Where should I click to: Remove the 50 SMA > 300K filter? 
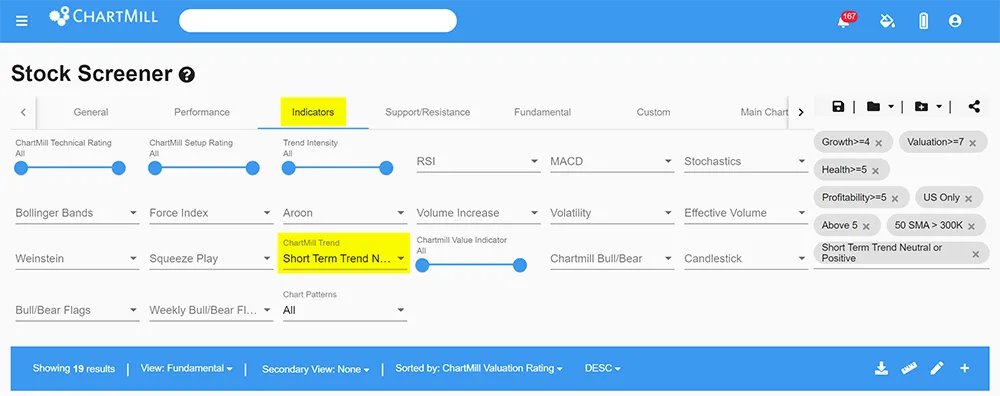pyautogui.click(x=971, y=226)
